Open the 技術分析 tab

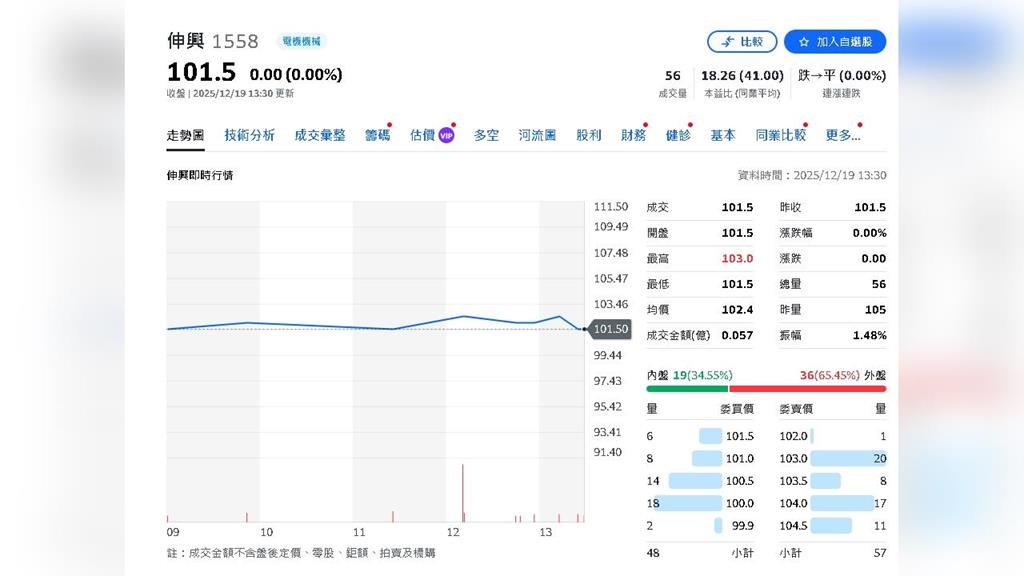249,135
